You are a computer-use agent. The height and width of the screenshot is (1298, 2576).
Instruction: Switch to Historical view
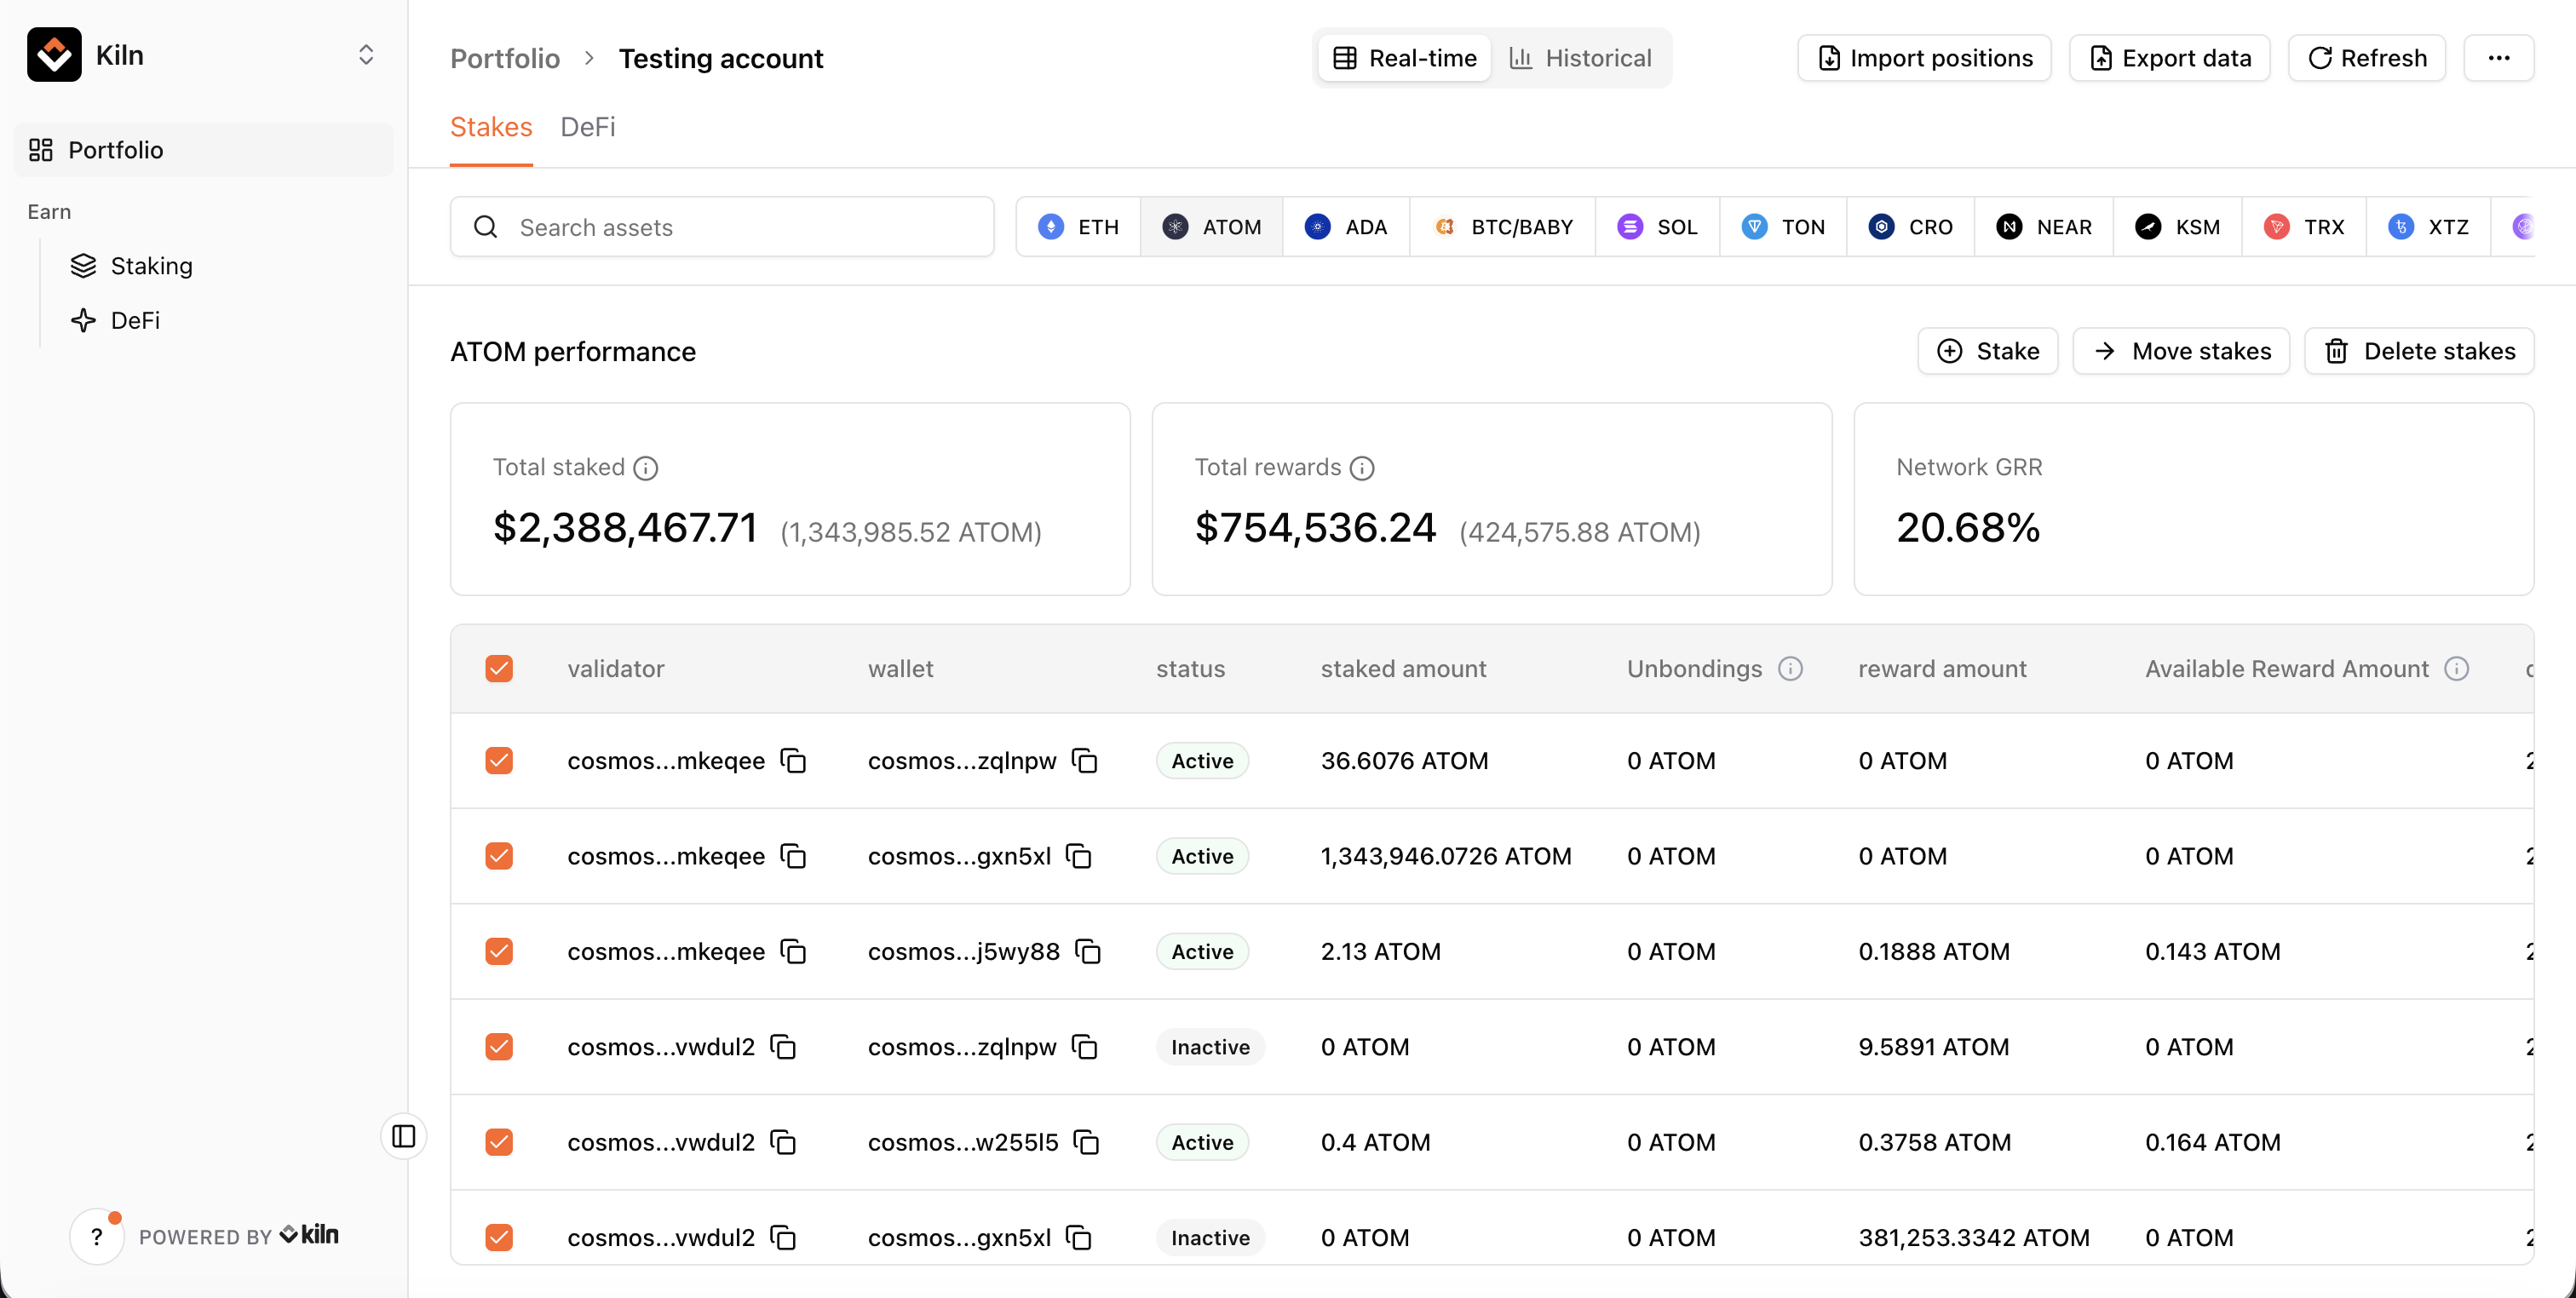point(1580,58)
